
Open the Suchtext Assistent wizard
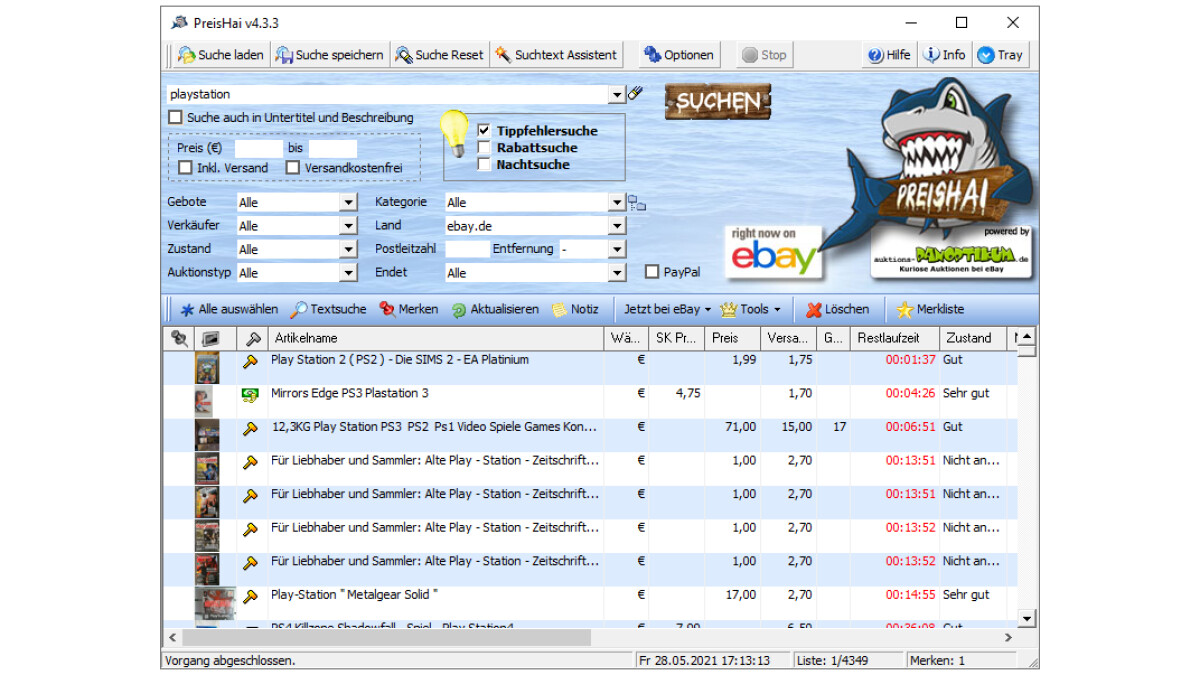click(x=556, y=55)
